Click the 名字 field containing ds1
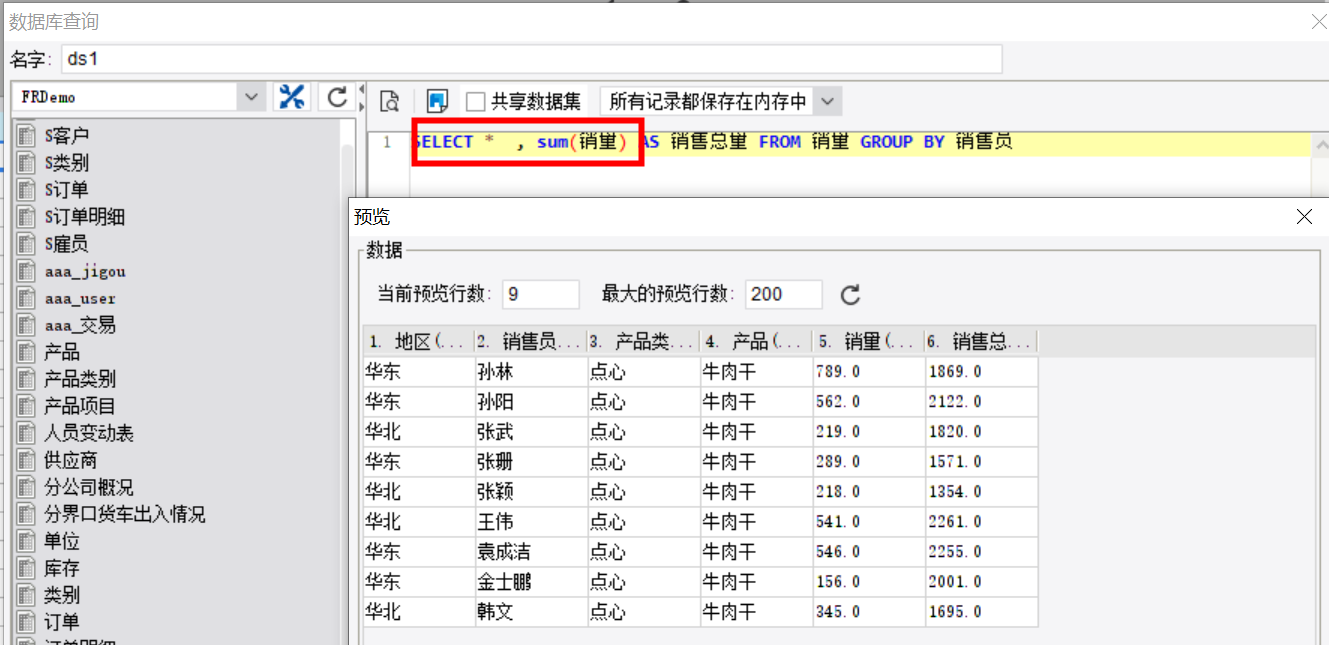Viewport: 1329px width, 645px height. pos(531,59)
